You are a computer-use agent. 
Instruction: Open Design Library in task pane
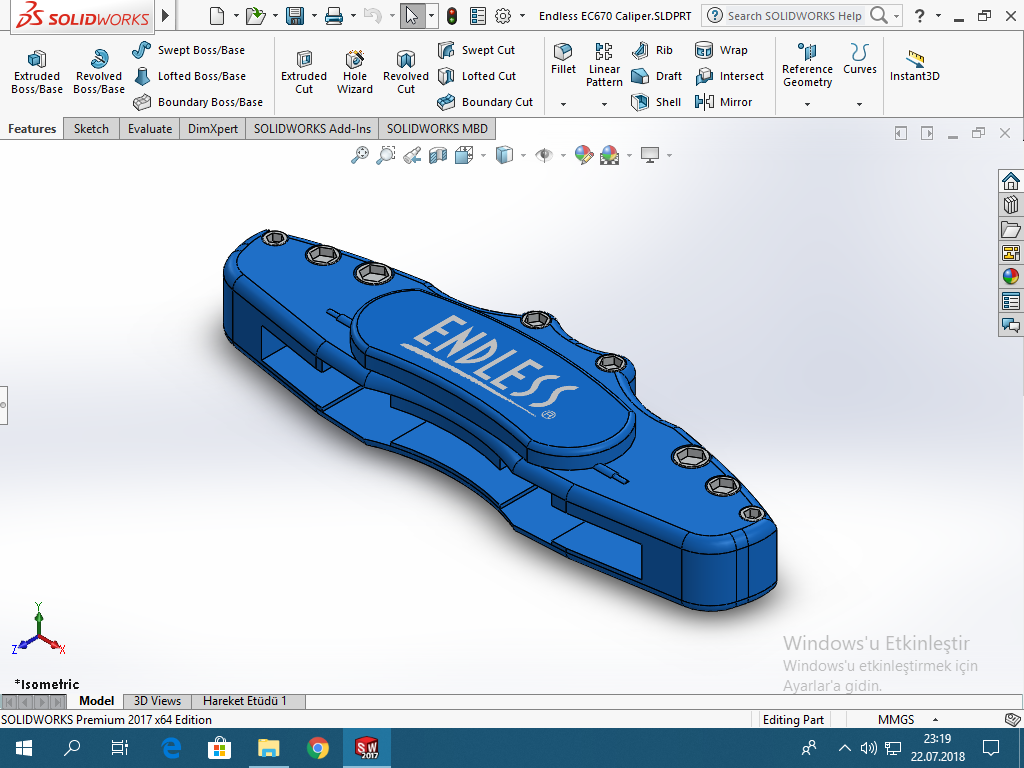point(1011,205)
